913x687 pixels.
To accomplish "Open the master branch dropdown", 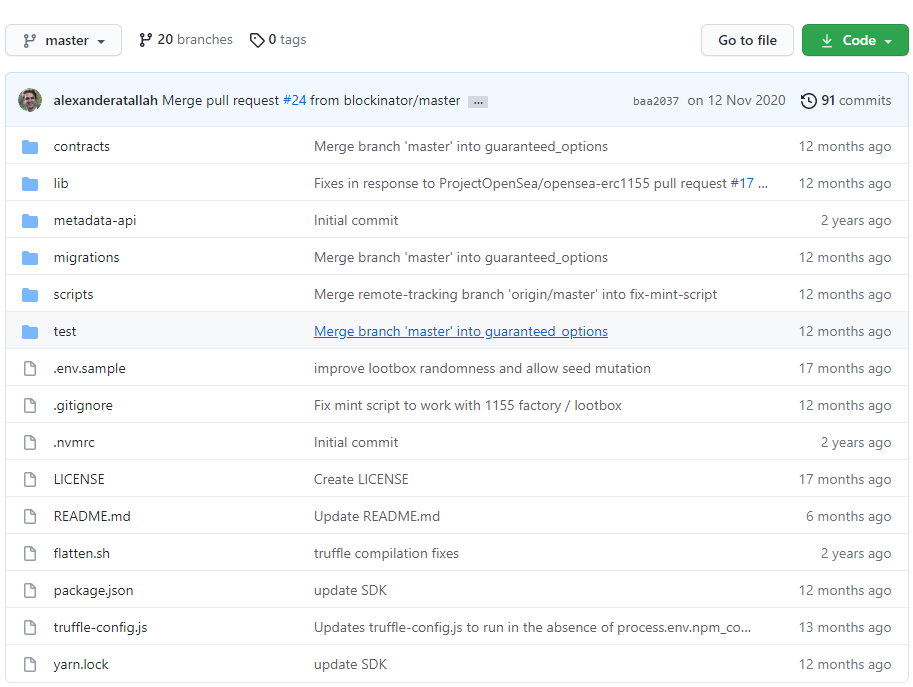I will click(64, 41).
